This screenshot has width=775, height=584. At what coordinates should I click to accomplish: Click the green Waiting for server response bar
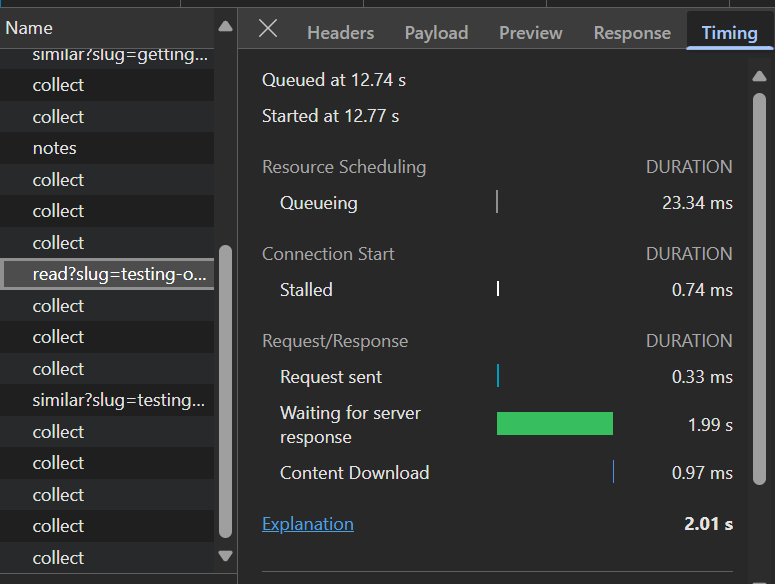554,424
